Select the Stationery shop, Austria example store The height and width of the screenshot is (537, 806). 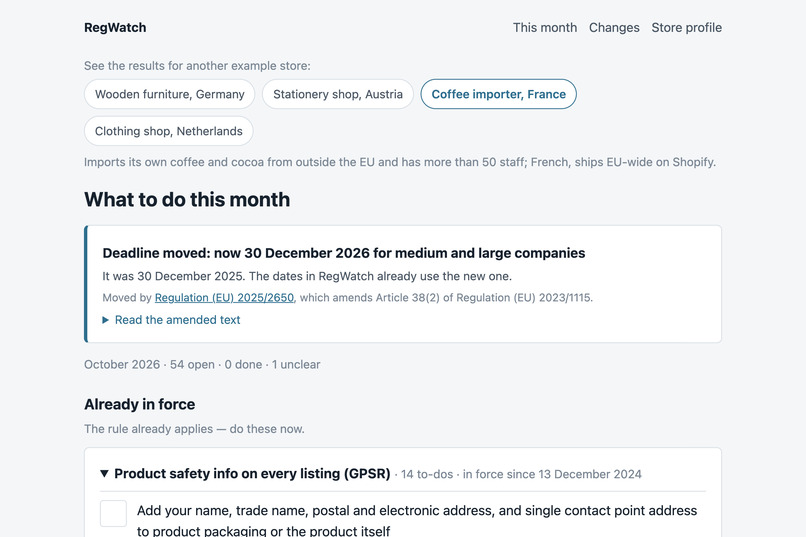tap(338, 94)
